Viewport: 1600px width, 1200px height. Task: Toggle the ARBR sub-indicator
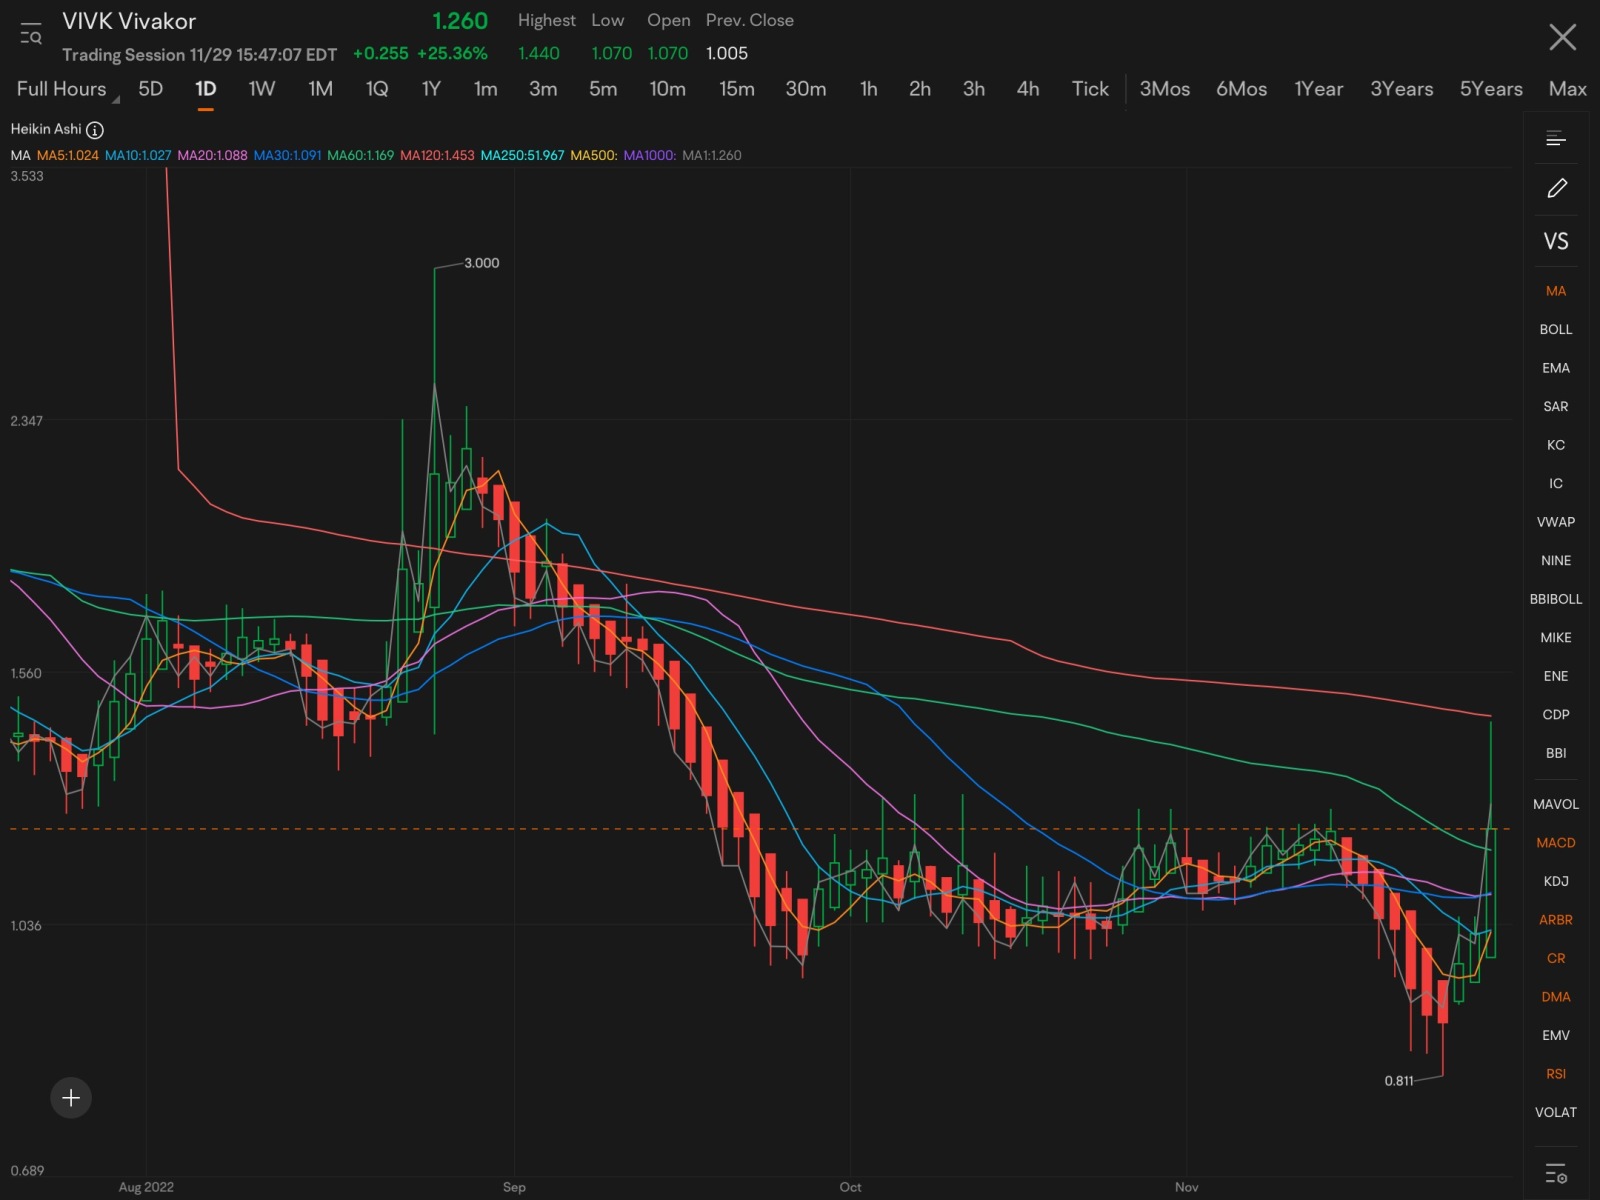[x=1555, y=920]
